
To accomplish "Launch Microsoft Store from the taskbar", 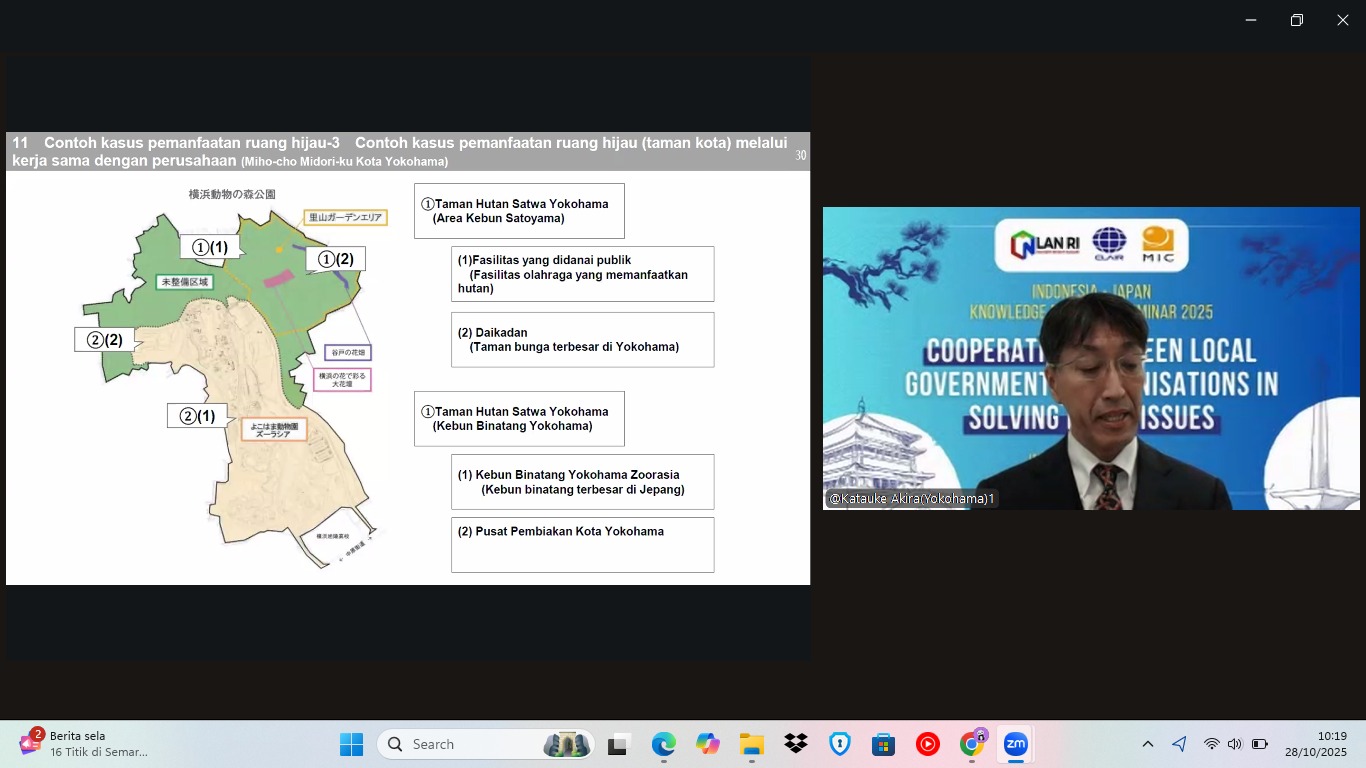I will 883,744.
